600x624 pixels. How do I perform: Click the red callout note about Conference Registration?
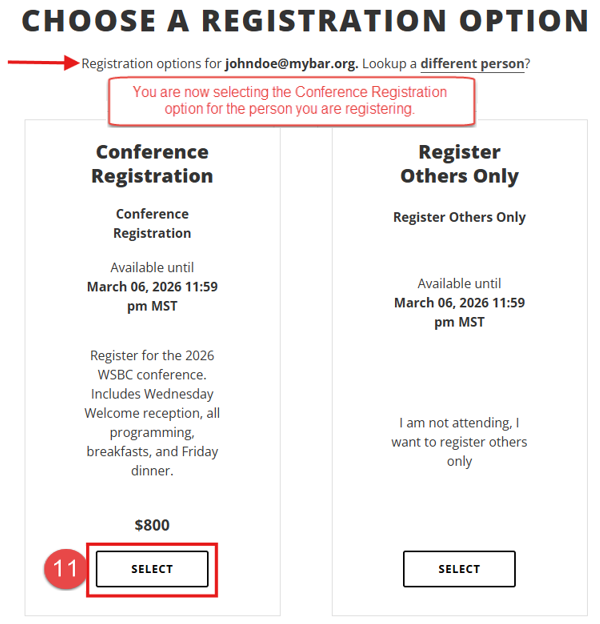(289, 101)
